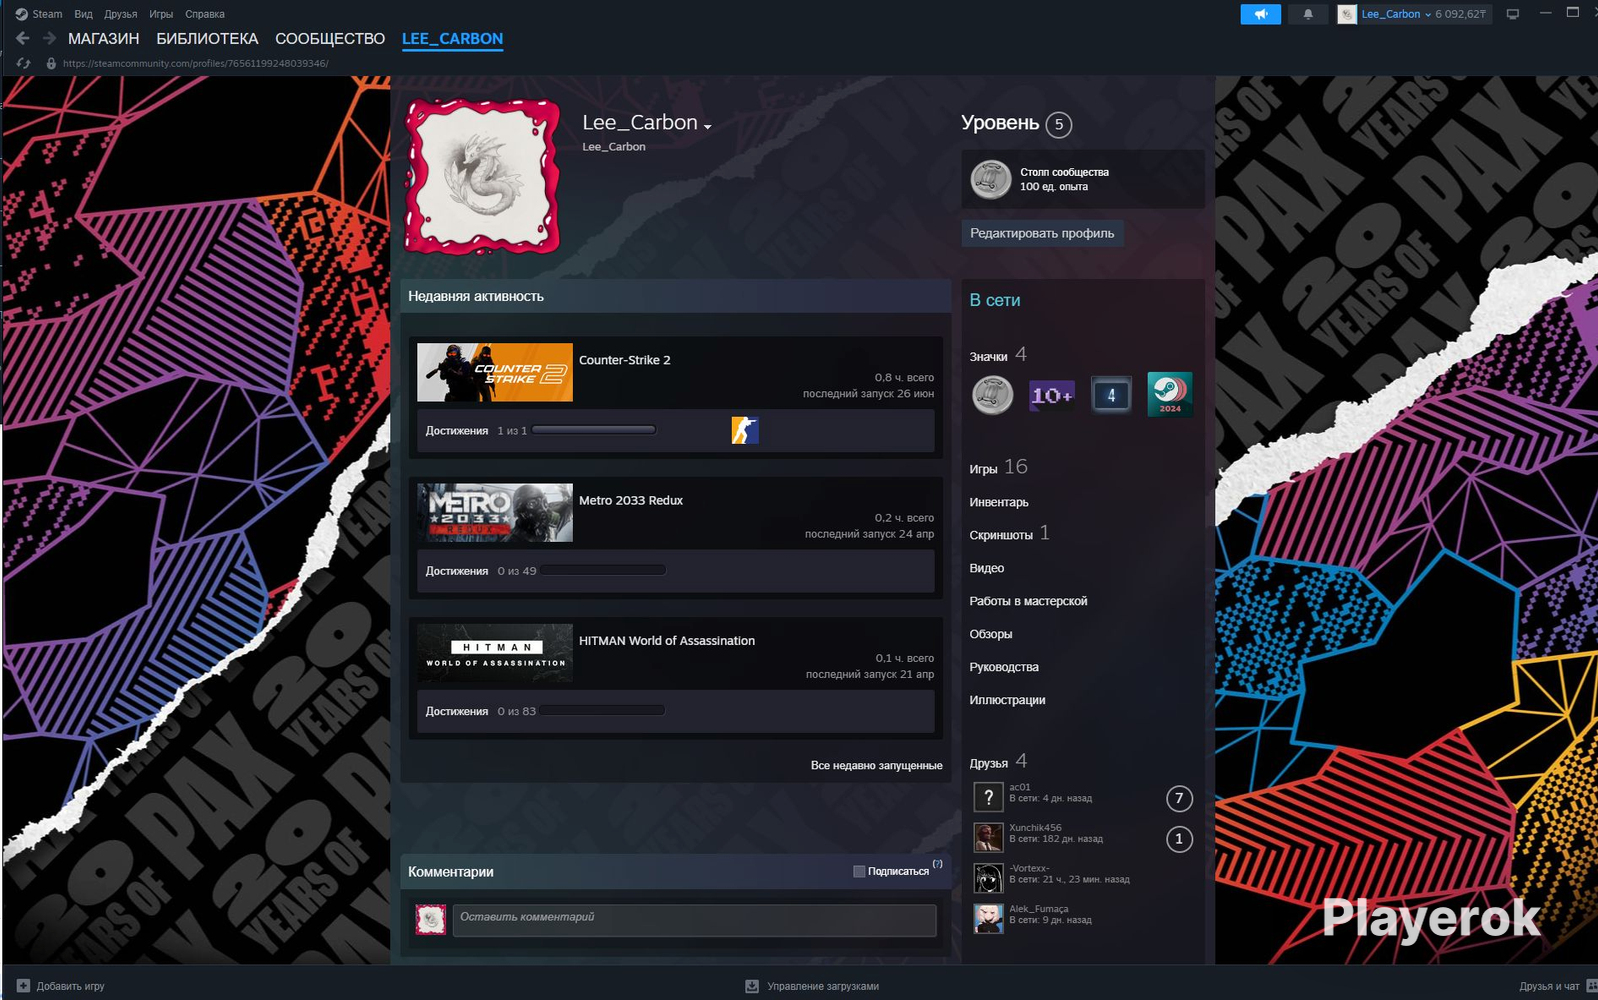
Task: Click the blue badge showing number 4
Action: [x=1111, y=395]
